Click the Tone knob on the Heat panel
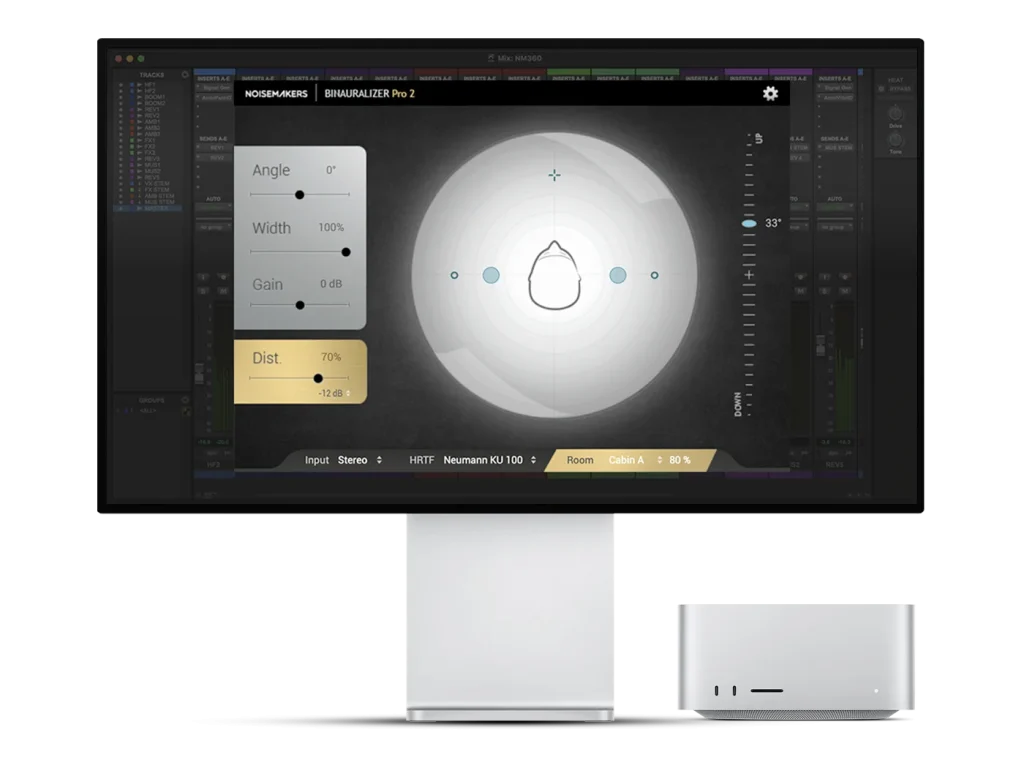The height and width of the screenshot is (768, 1024). click(895, 140)
